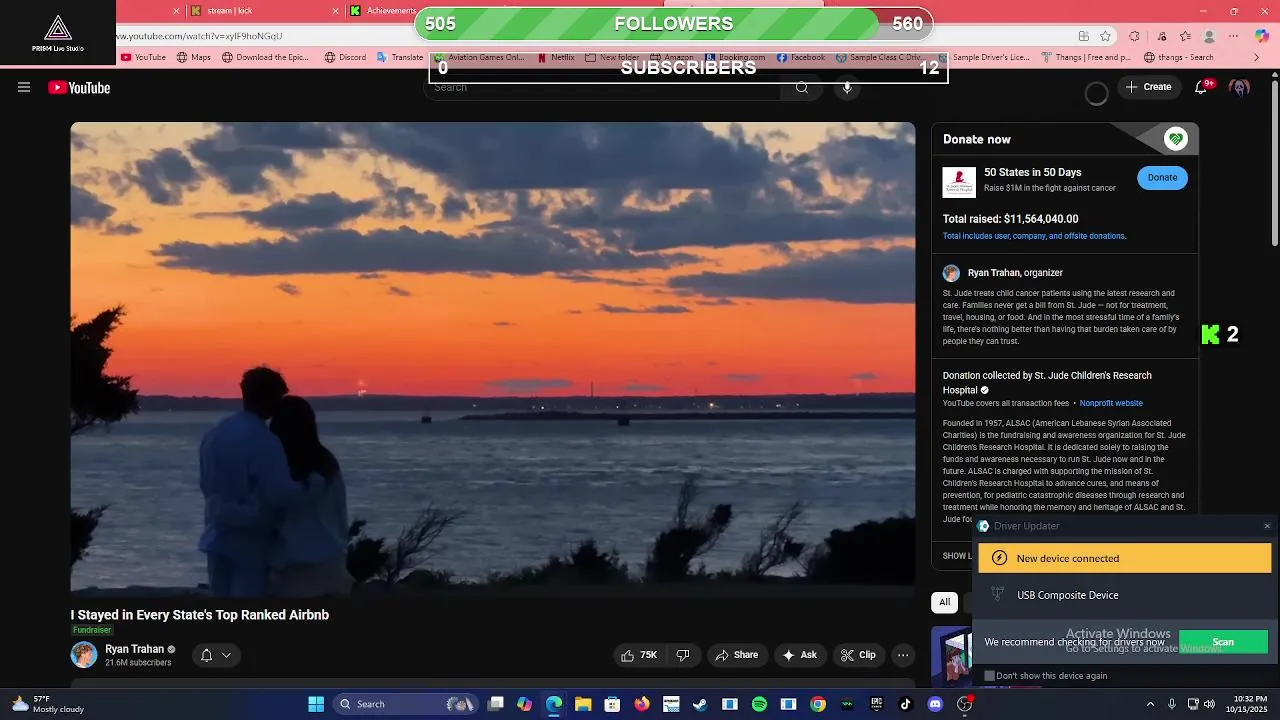
Task: Check 'Don't show this device again' box
Action: coord(989,676)
